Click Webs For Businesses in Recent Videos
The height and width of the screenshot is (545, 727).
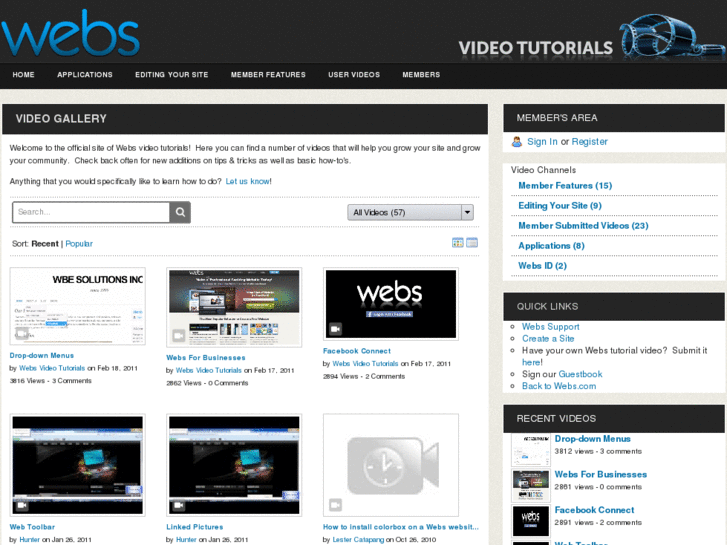(x=601, y=474)
